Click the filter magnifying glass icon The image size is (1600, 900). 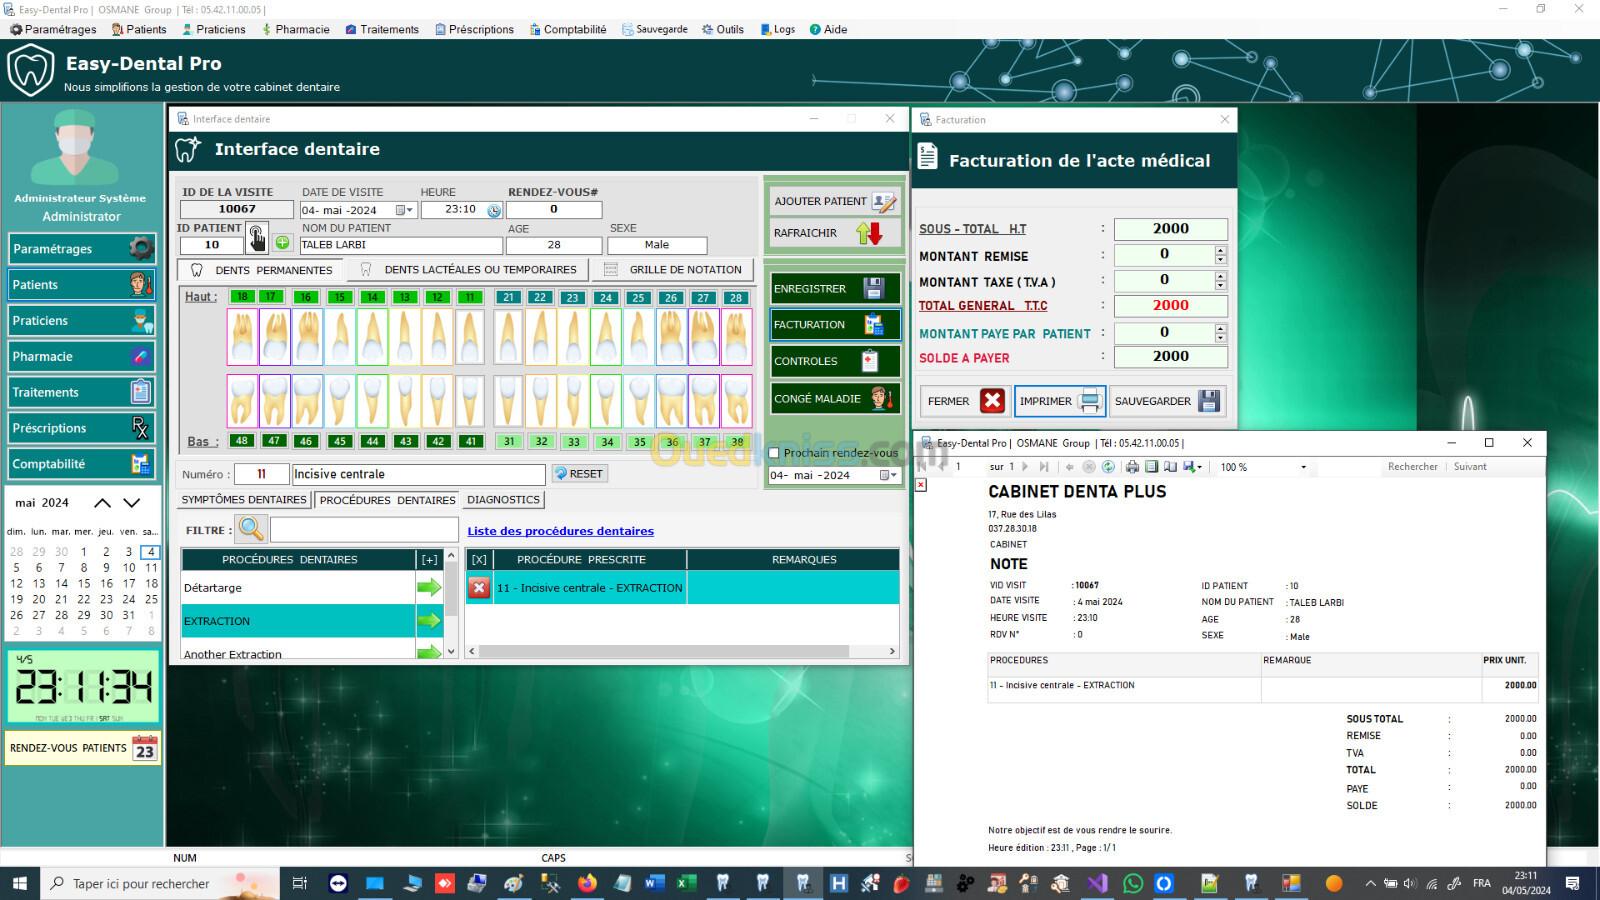(x=251, y=529)
